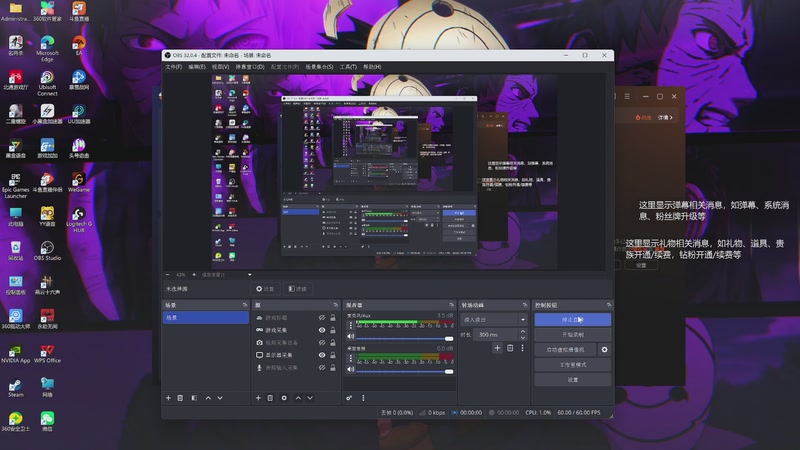
Task: Open the Docks (D) menu
Action: coord(250,67)
